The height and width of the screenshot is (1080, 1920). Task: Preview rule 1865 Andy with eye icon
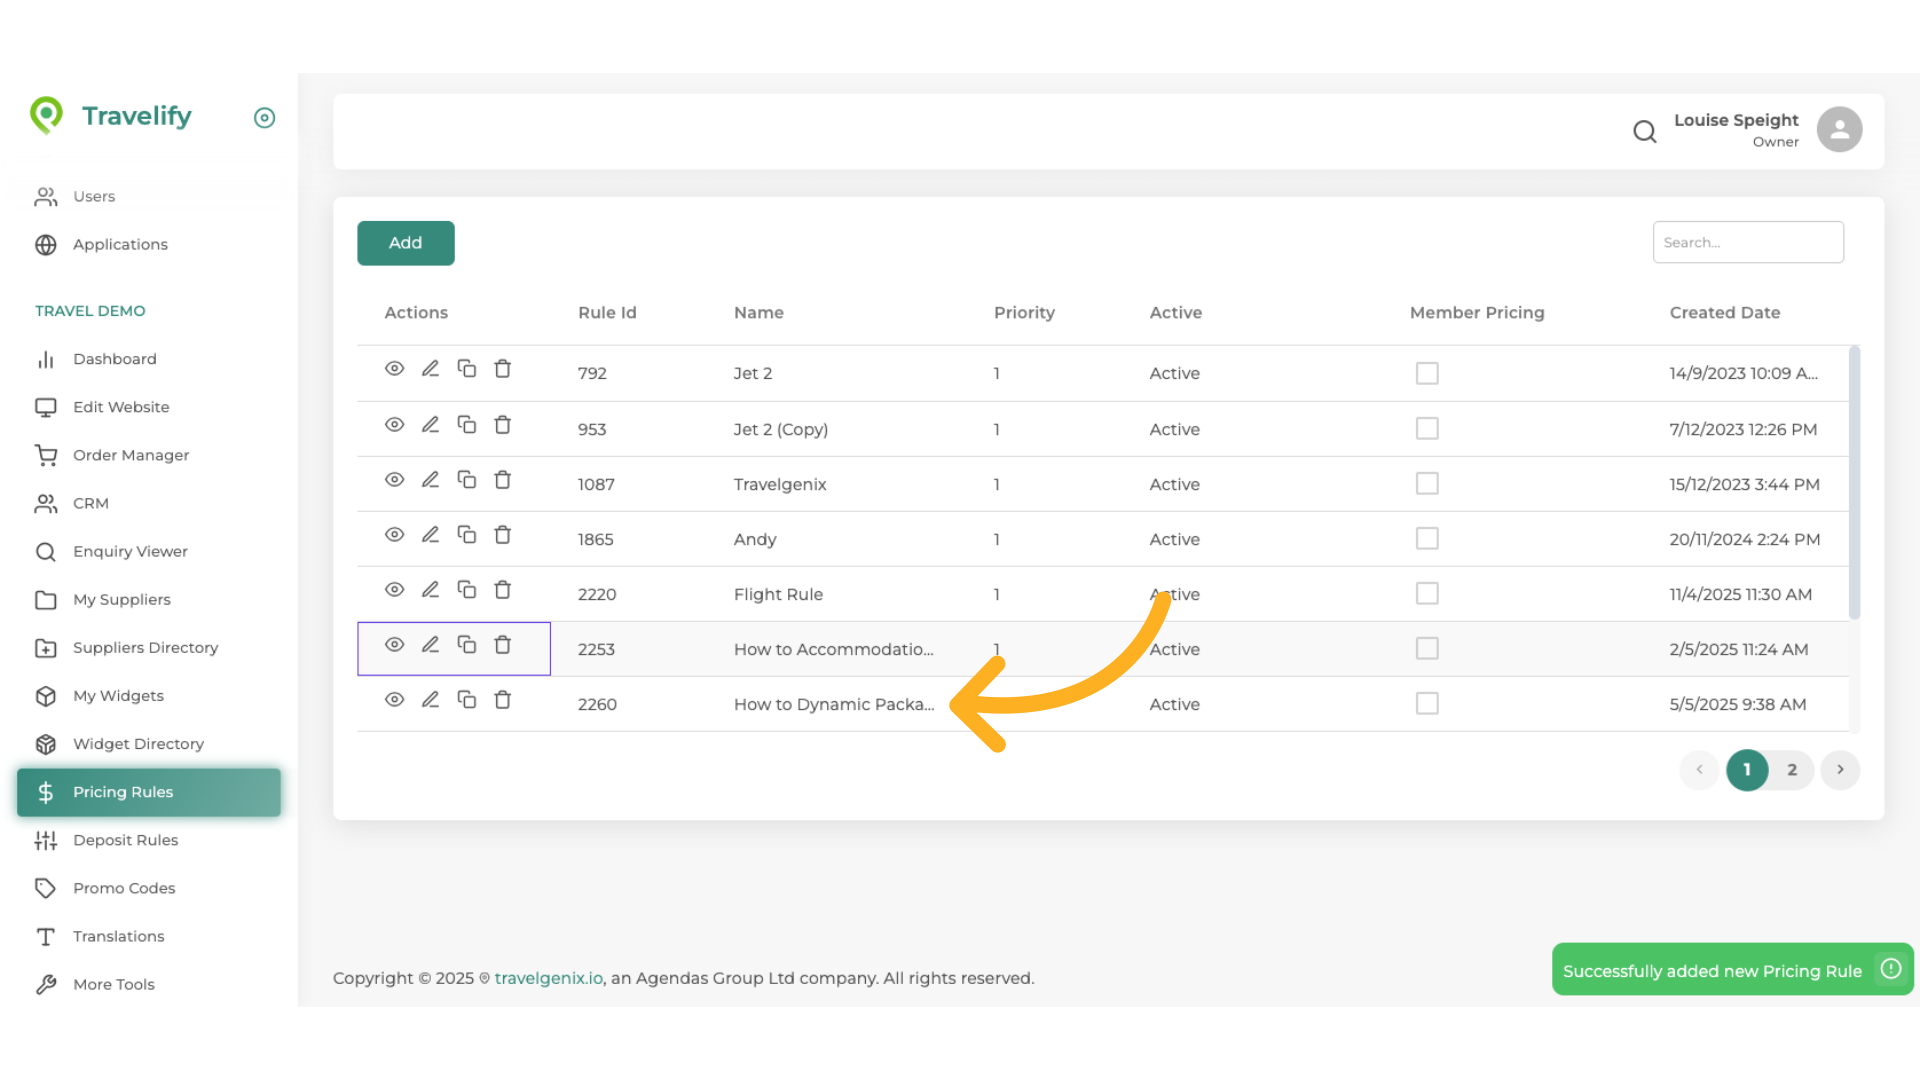tap(394, 534)
